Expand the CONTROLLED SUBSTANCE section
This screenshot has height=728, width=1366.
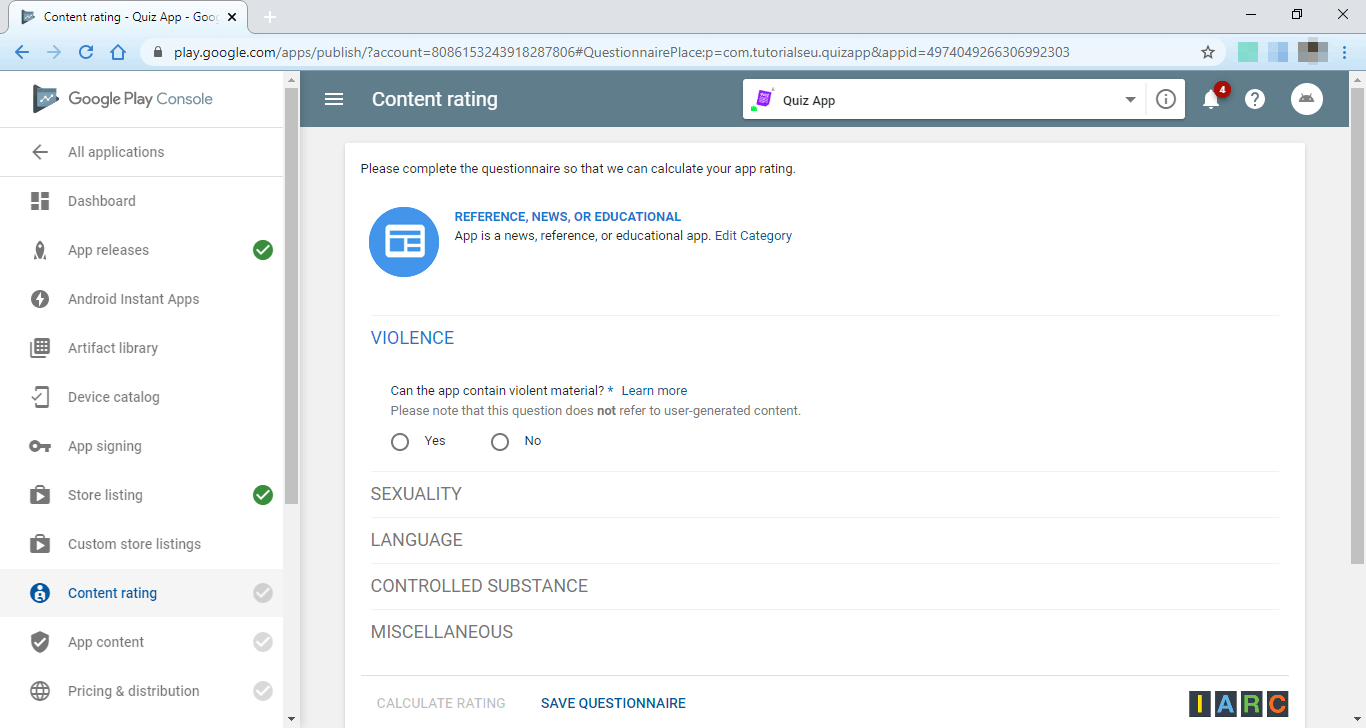(x=479, y=586)
